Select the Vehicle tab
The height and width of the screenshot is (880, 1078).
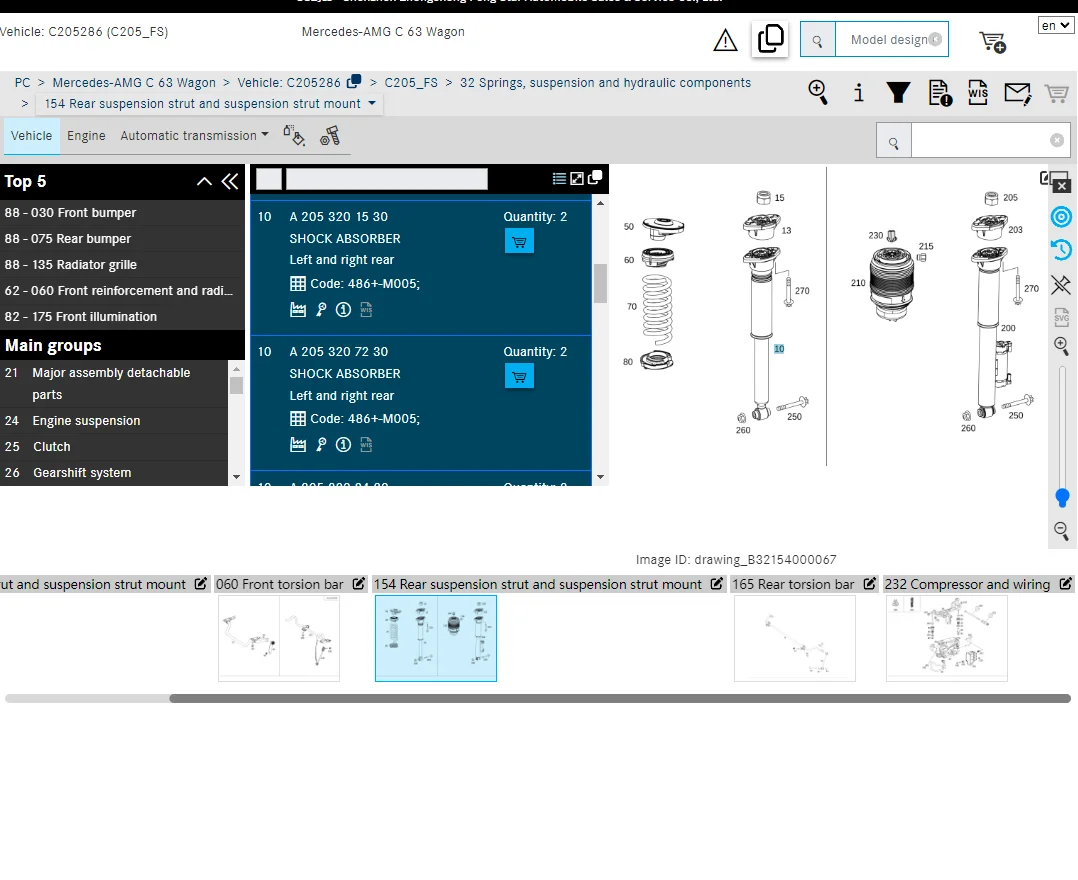pyautogui.click(x=32, y=135)
